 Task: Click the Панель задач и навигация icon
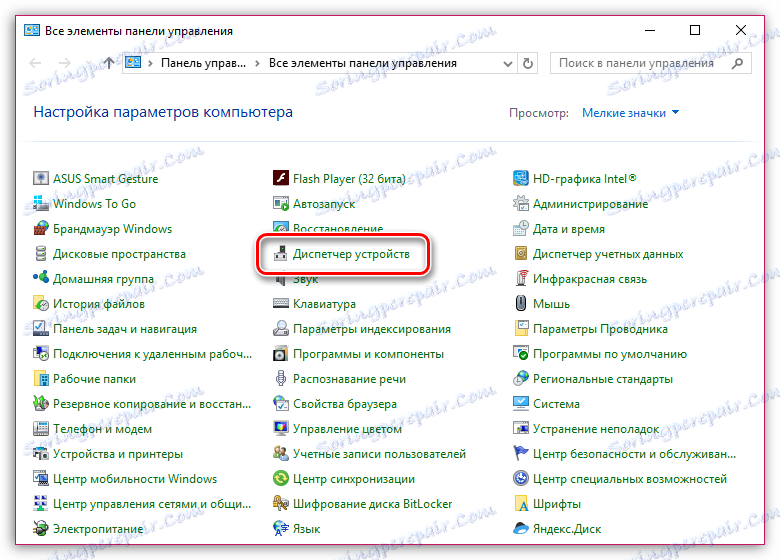click(40, 329)
